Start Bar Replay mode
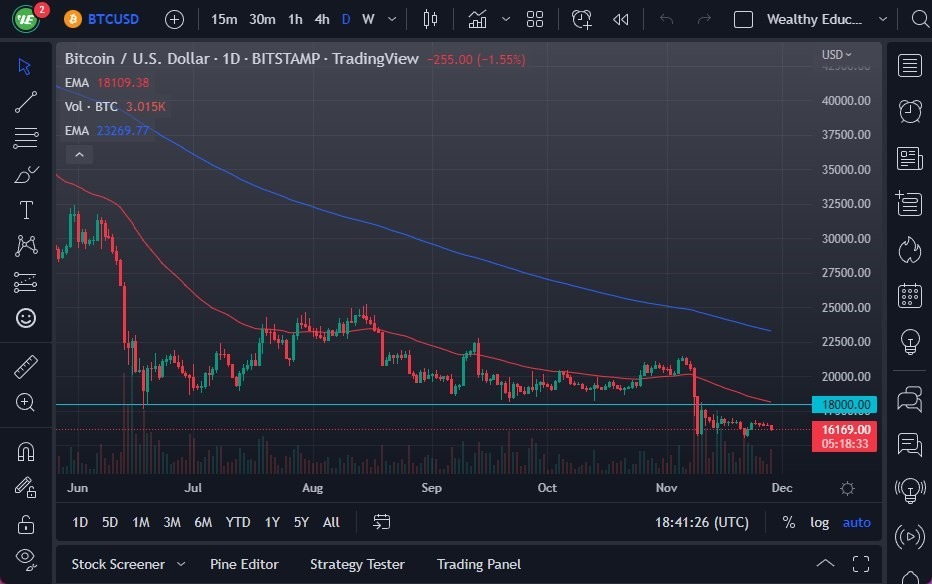This screenshot has width=932, height=584. point(620,19)
